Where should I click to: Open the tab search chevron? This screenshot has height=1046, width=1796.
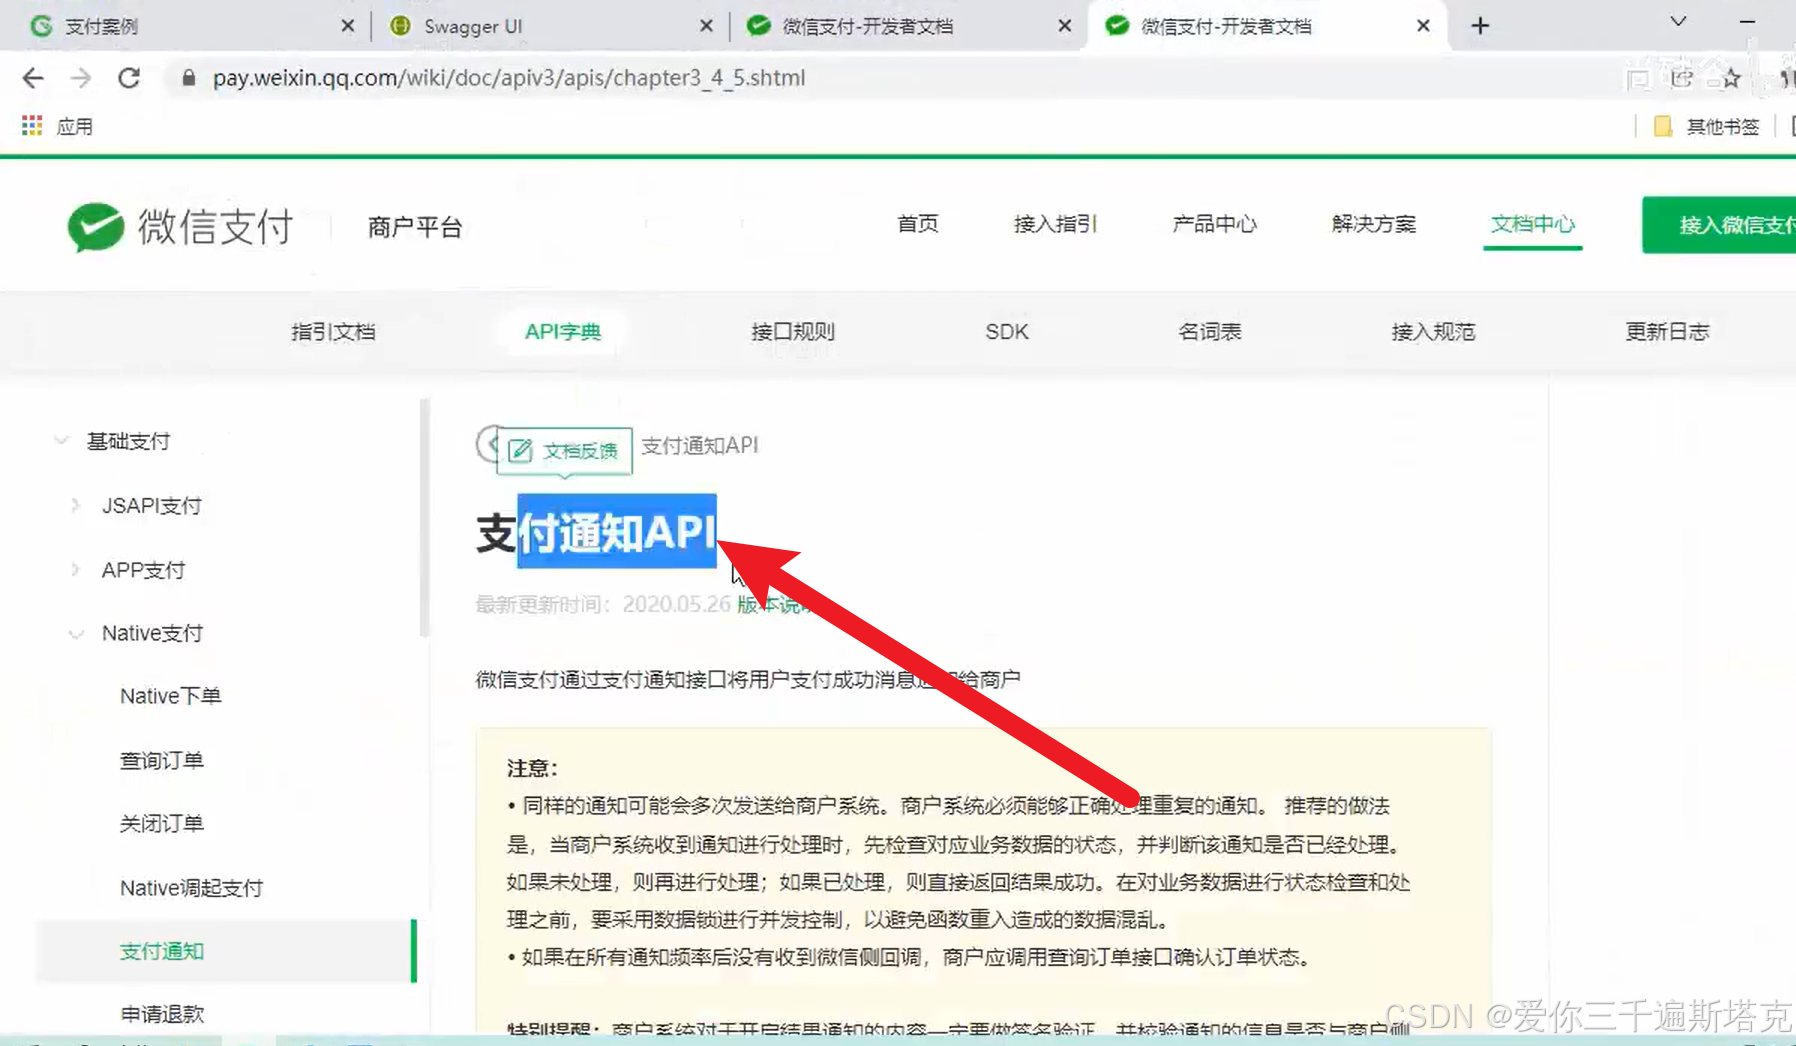(1678, 22)
